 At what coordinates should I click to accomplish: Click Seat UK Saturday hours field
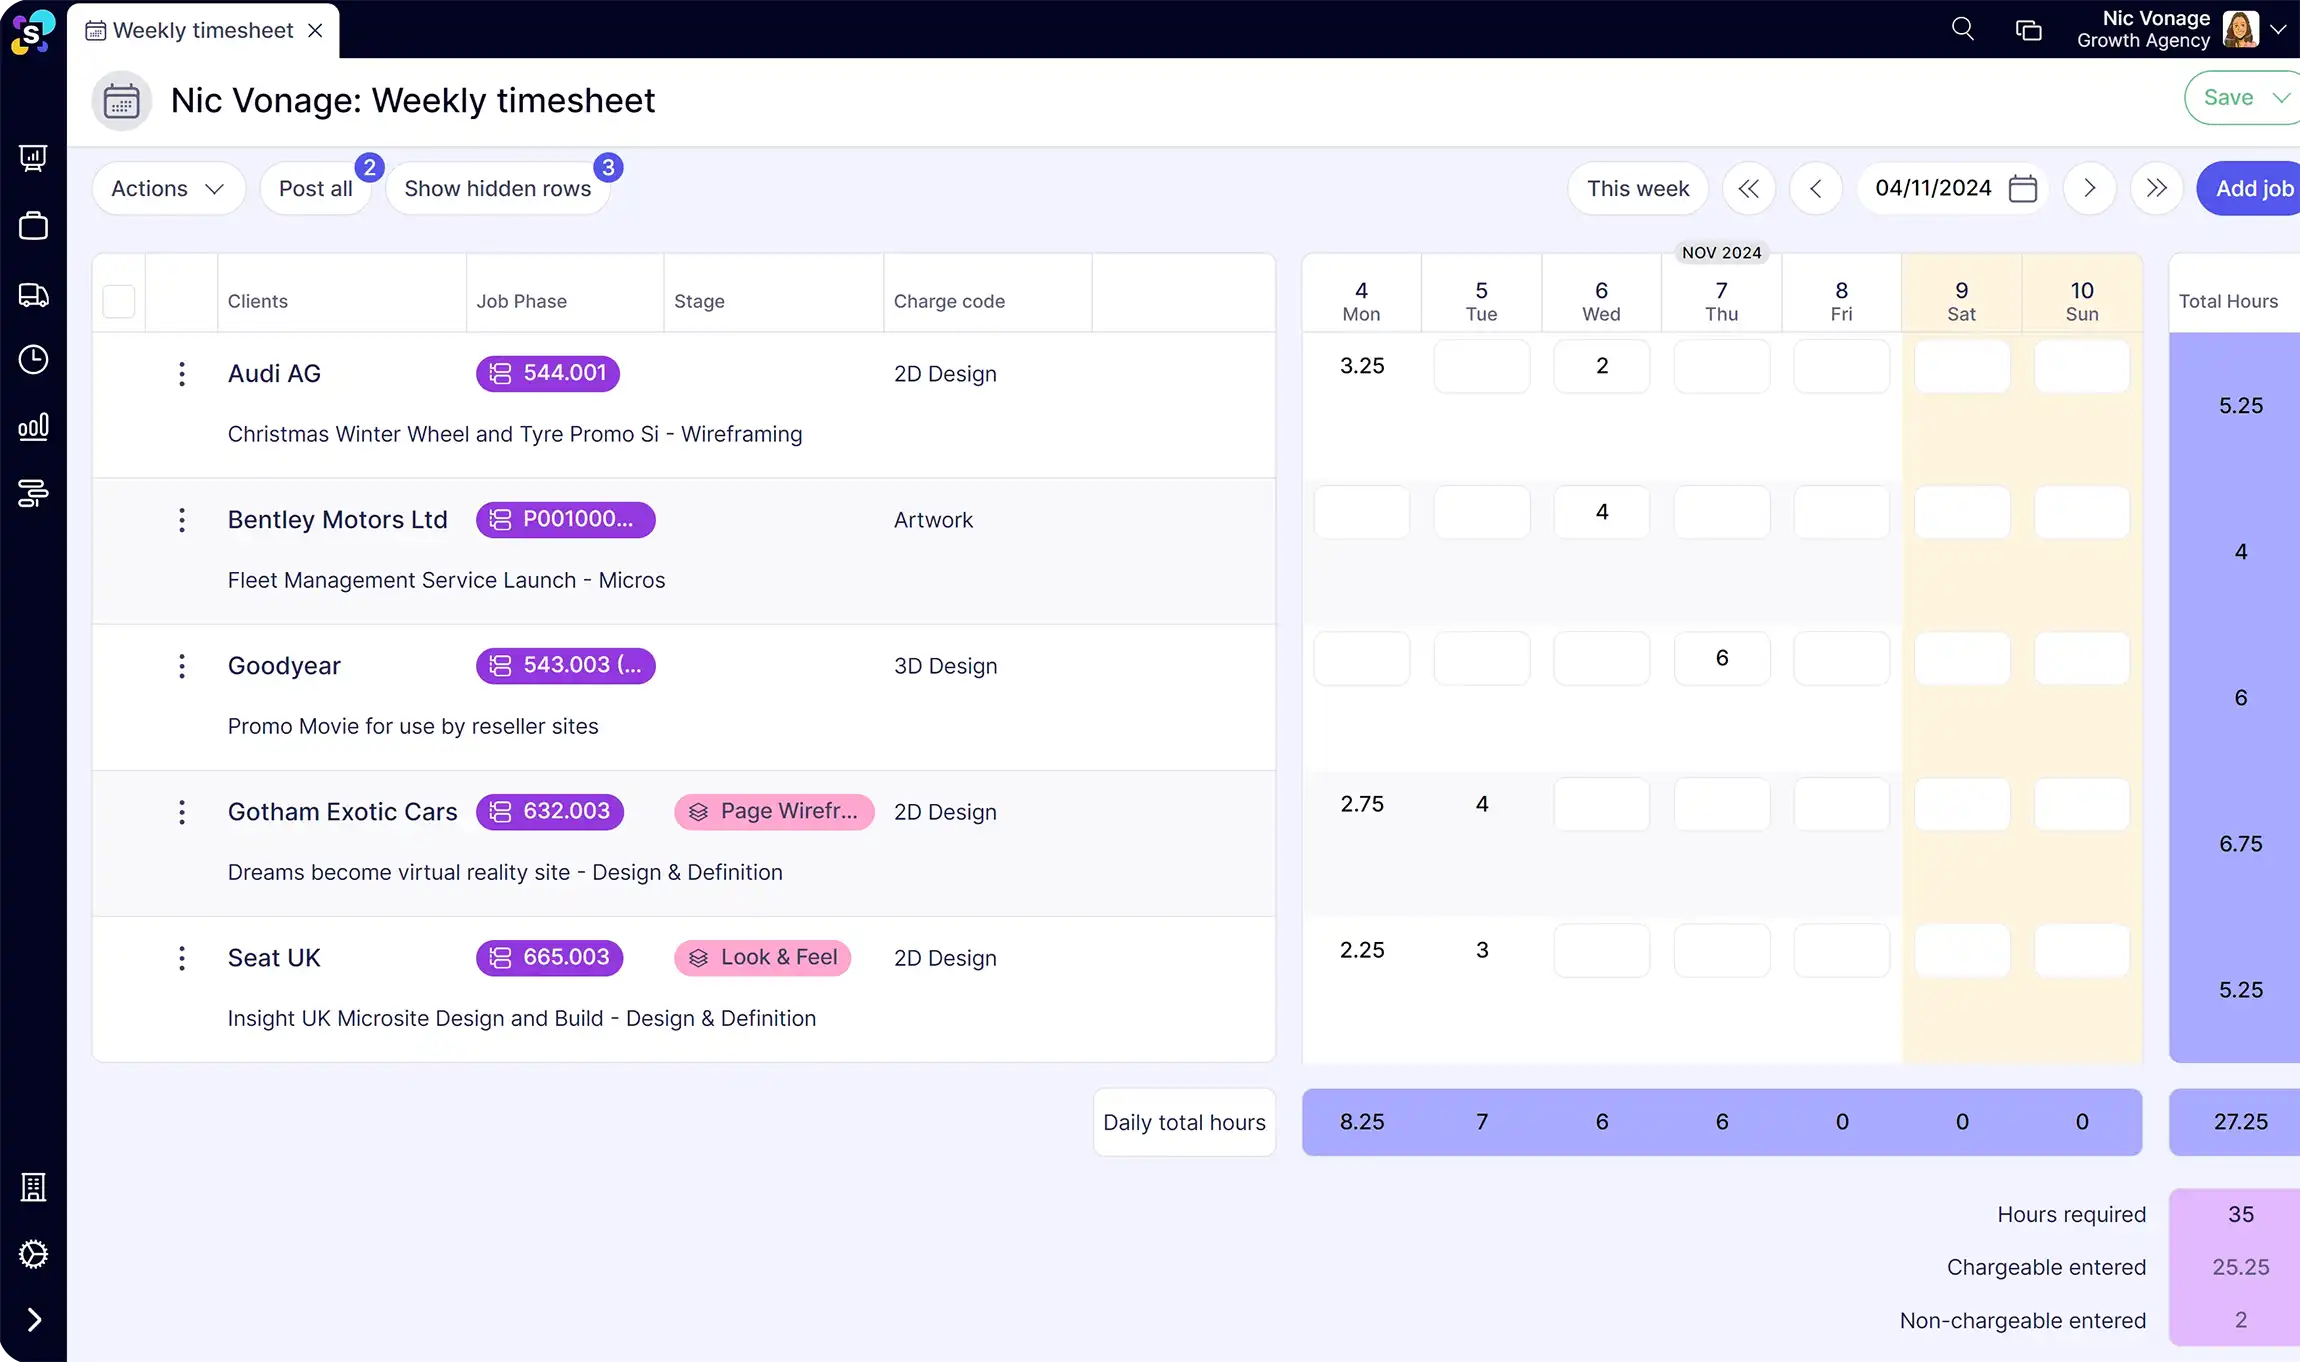click(1962, 950)
